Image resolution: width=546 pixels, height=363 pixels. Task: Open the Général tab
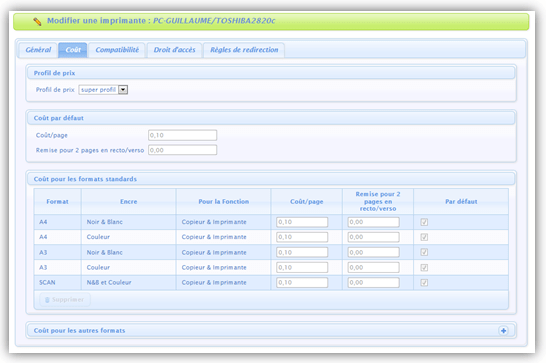(38, 50)
